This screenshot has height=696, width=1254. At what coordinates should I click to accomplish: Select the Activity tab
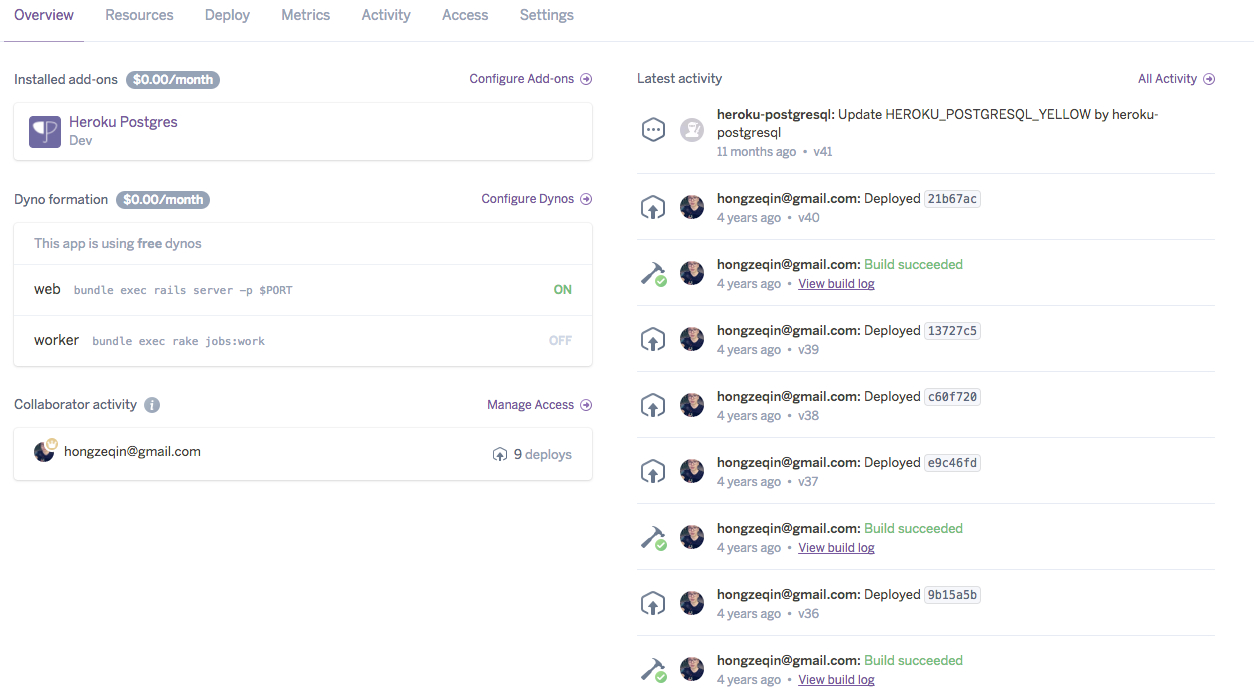click(x=386, y=15)
